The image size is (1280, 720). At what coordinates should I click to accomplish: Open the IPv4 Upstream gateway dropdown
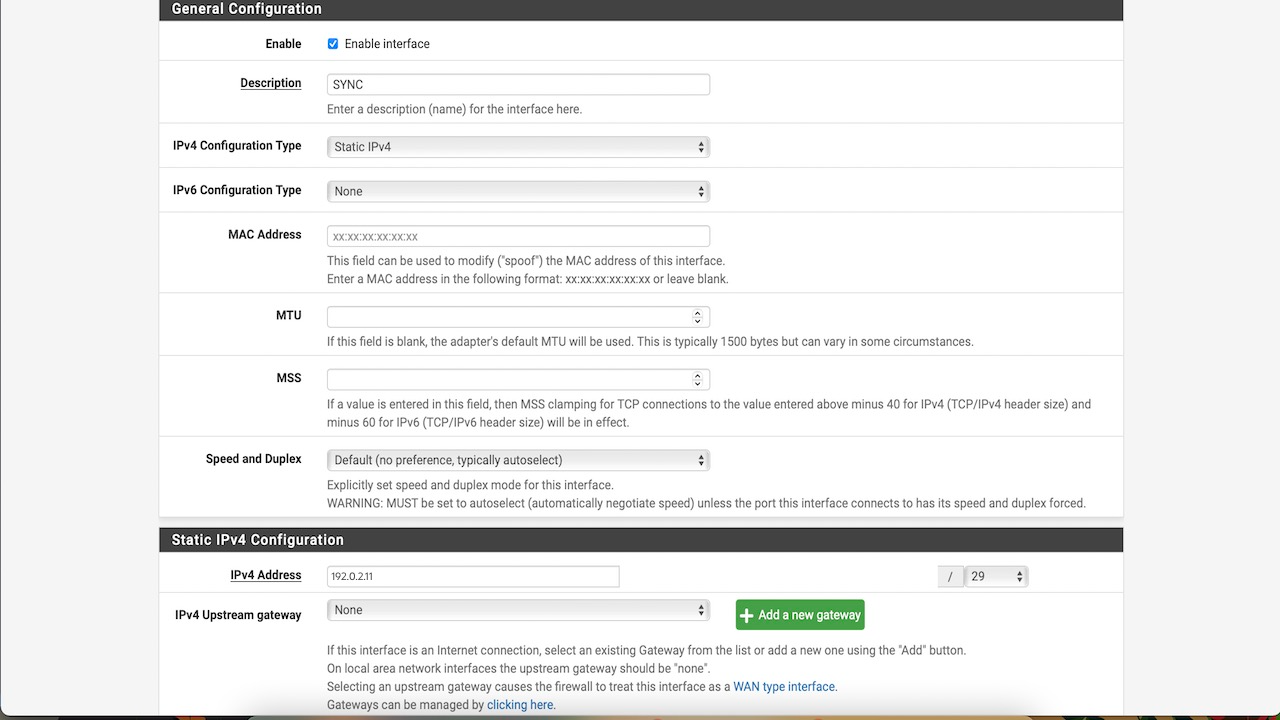517,609
